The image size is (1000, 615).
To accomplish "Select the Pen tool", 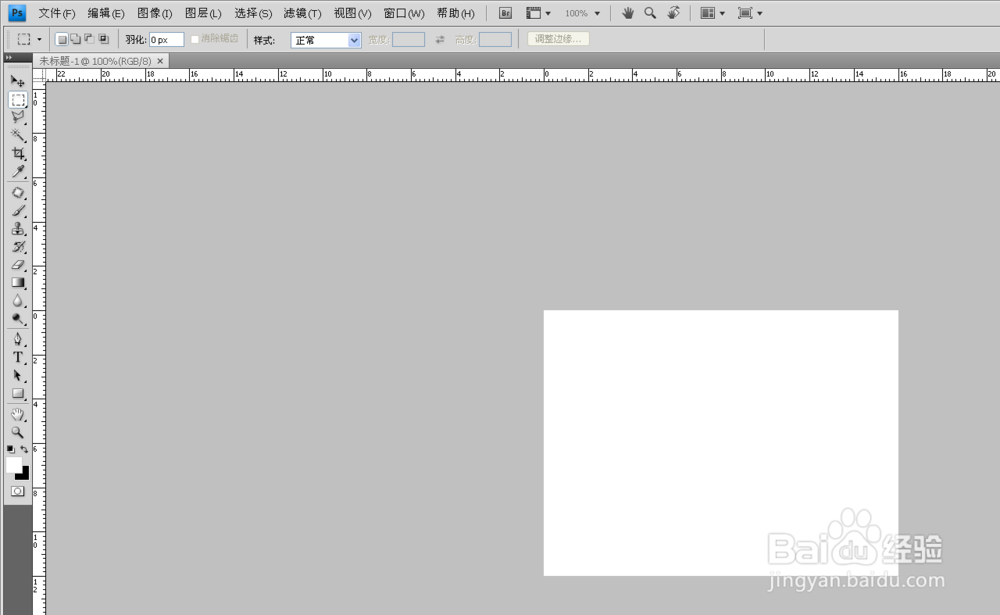I will pos(18,339).
